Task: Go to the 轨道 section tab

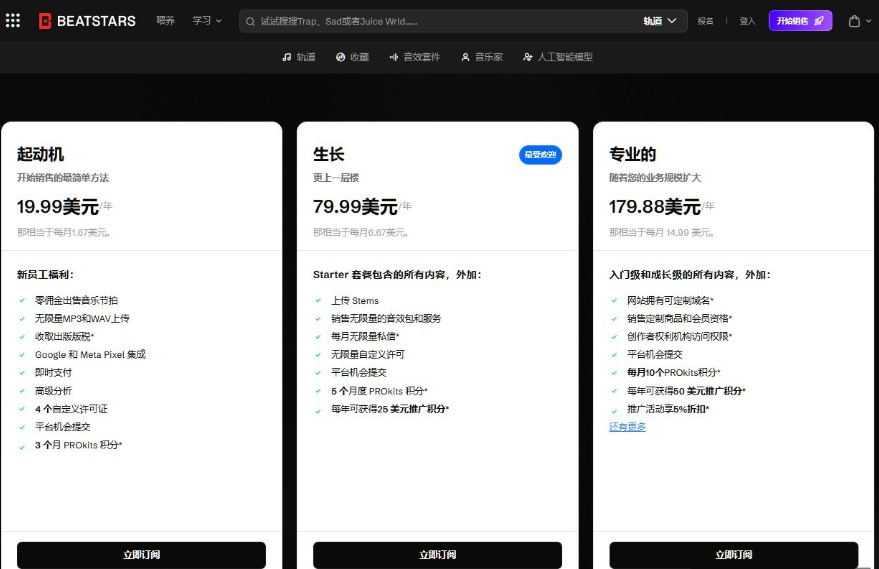Action: coord(299,57)
